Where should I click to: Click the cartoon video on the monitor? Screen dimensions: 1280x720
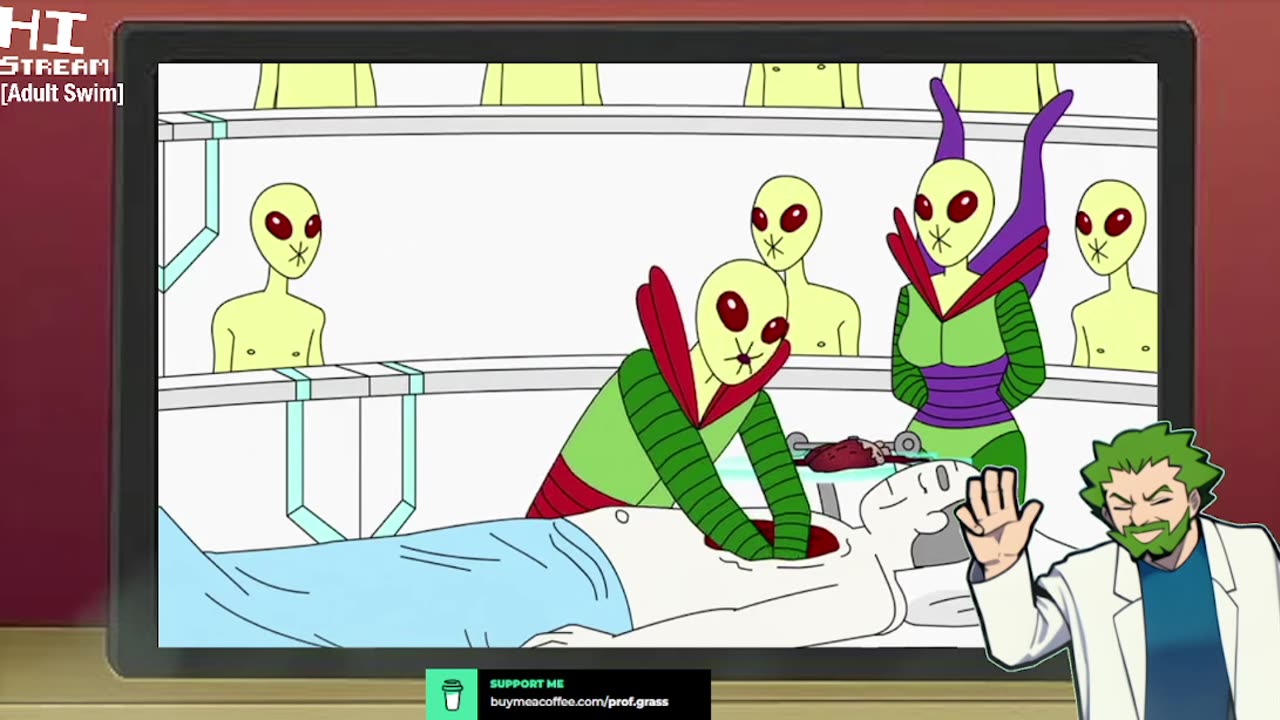tap(657, 355)
